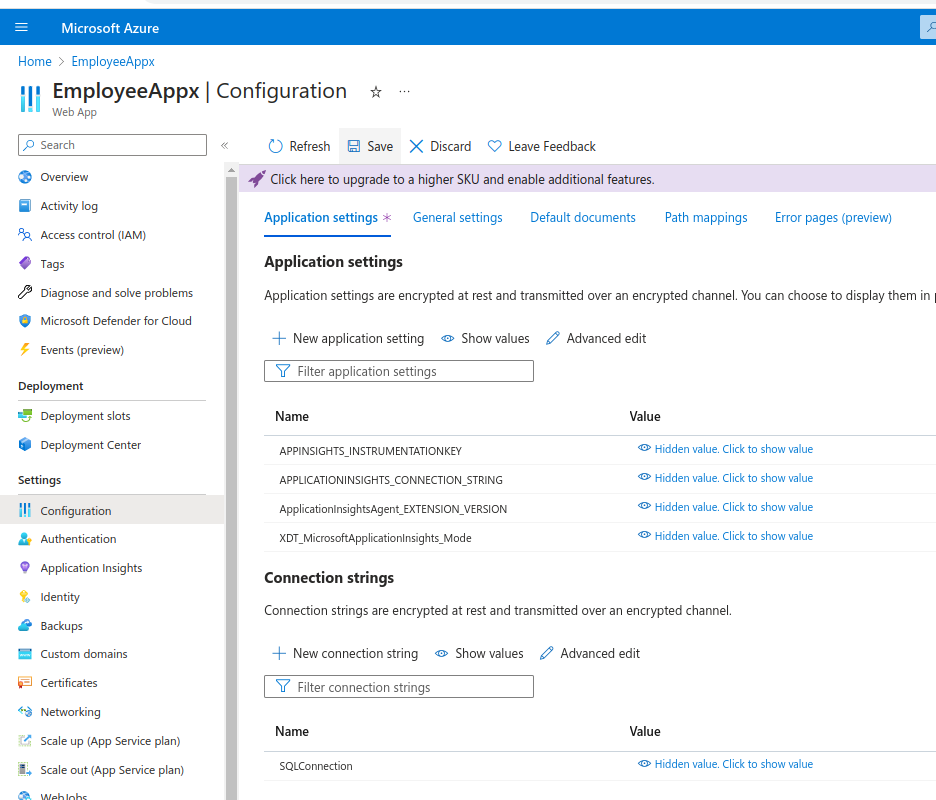Open Advanced edit for application settings
Image resolution: width=936 pixels, height=800 pixels.
coord(596,339)
